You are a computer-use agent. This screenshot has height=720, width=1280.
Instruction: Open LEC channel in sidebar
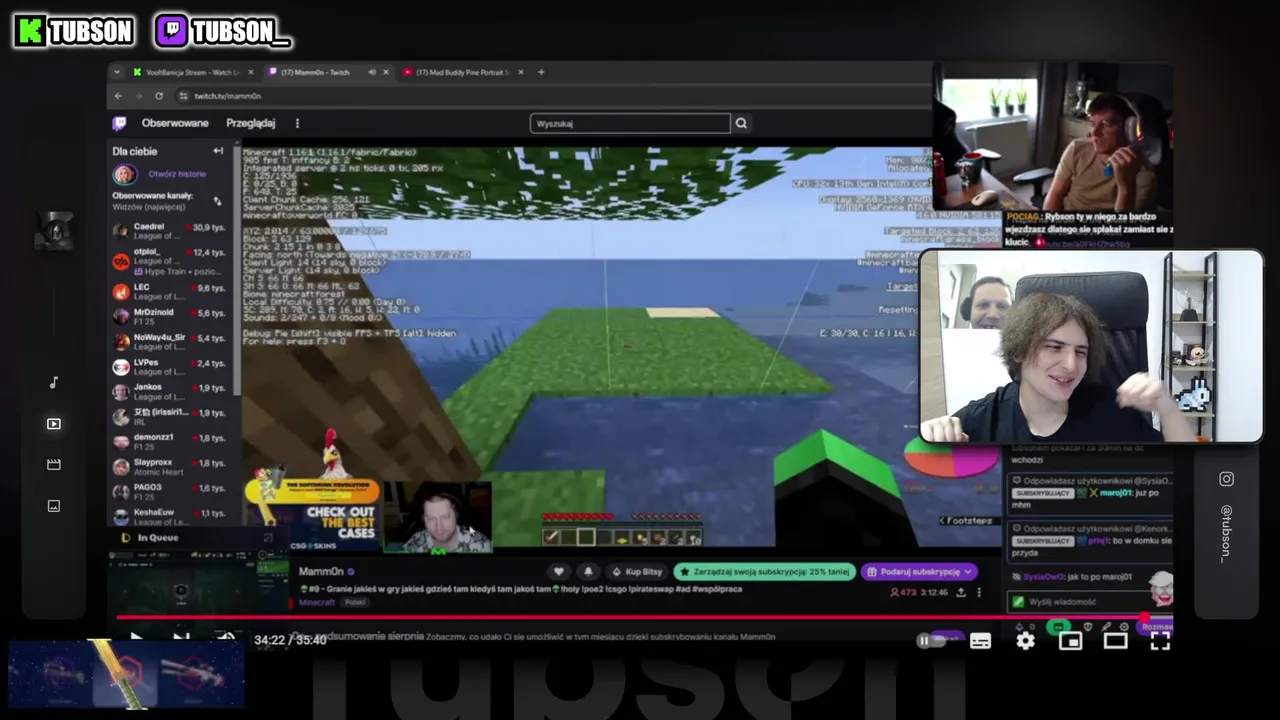point(170,292)
